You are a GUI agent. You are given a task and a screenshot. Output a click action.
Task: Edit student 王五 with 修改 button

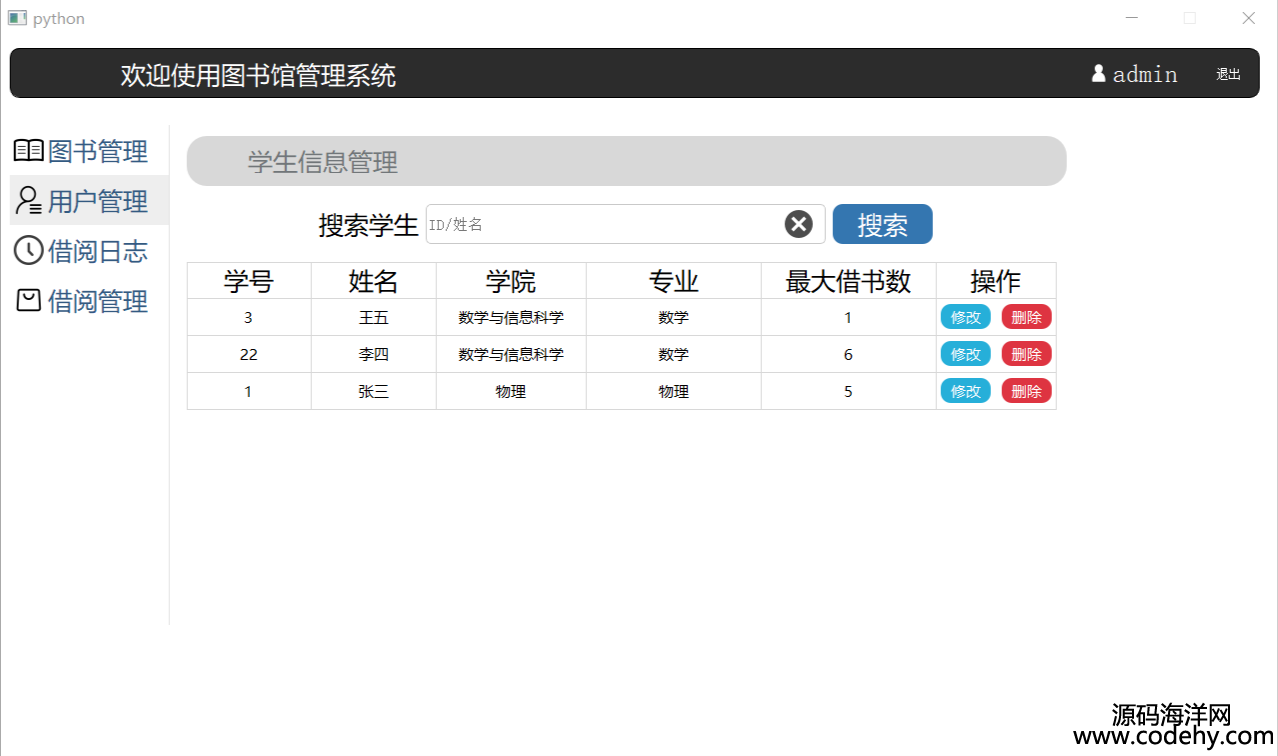[965, 318]
